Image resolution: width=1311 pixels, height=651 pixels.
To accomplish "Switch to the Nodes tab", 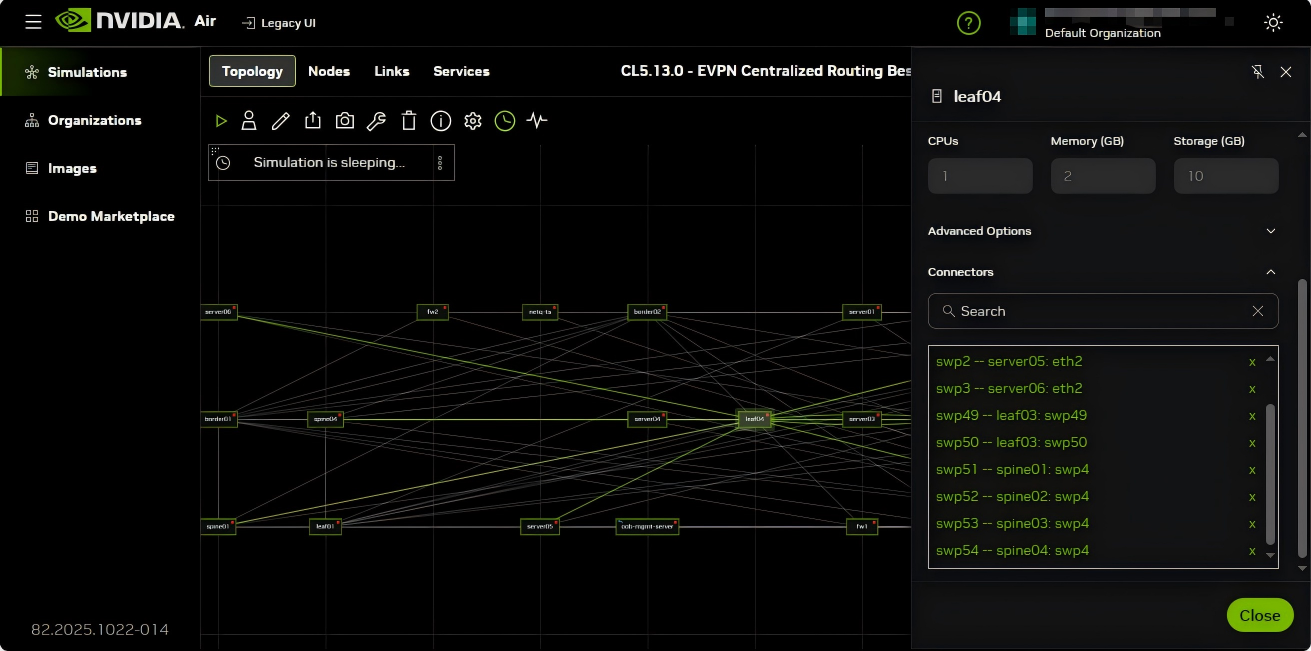I will pyautogui.click(x=329, y=71).
